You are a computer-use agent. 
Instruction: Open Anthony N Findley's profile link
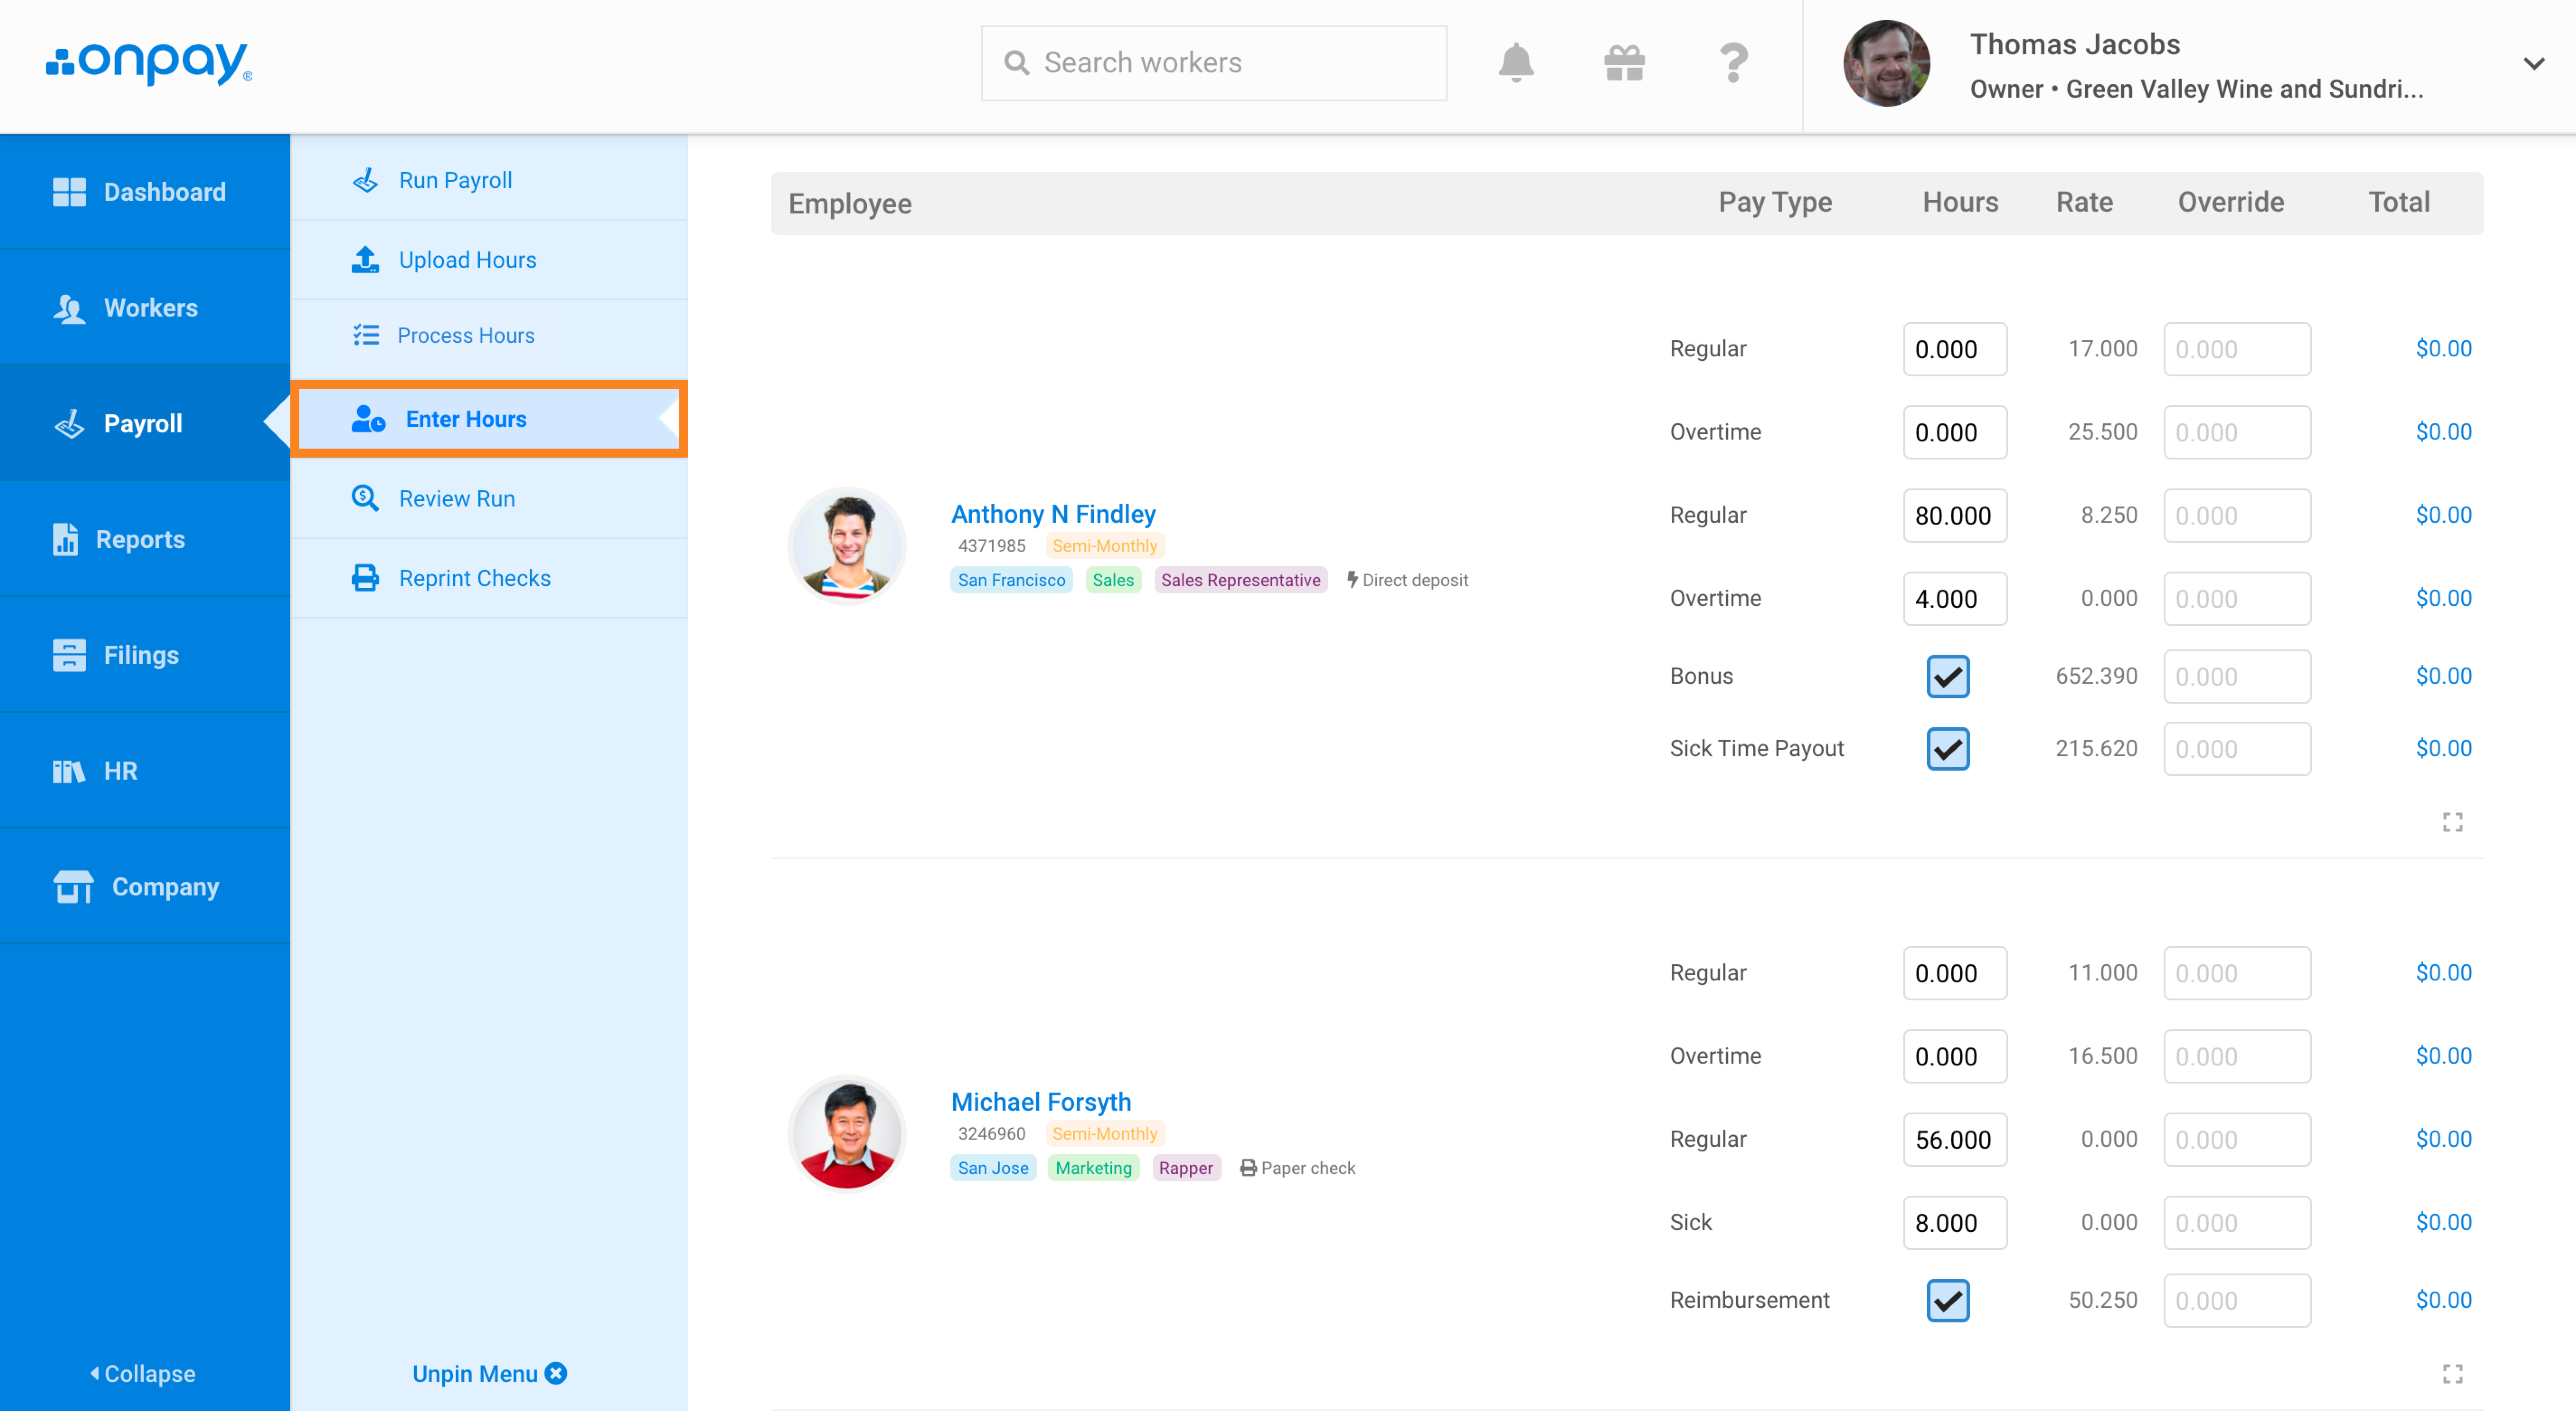(1052, 514)
